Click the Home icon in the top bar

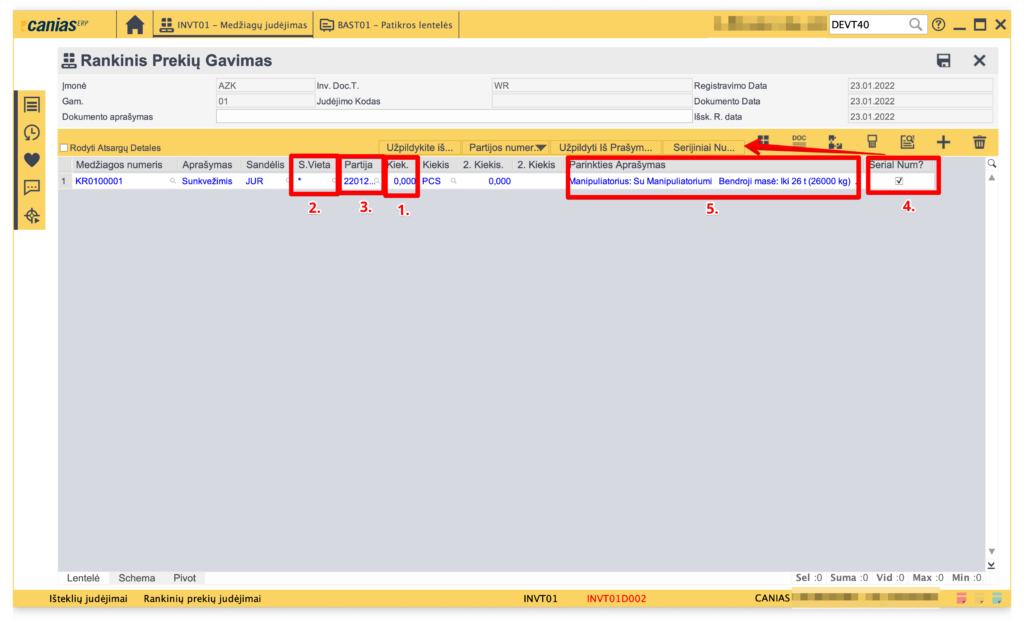point(135,25)
